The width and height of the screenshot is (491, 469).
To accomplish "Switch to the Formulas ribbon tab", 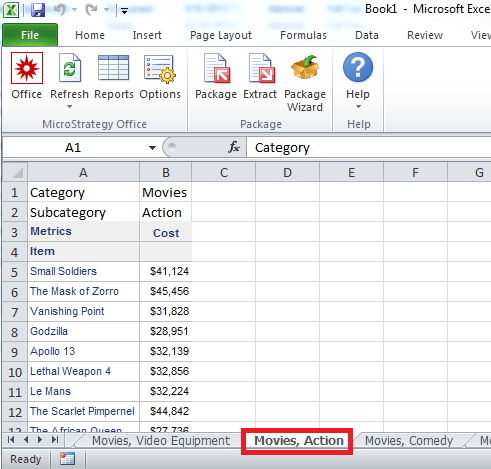I will (303, 35).
